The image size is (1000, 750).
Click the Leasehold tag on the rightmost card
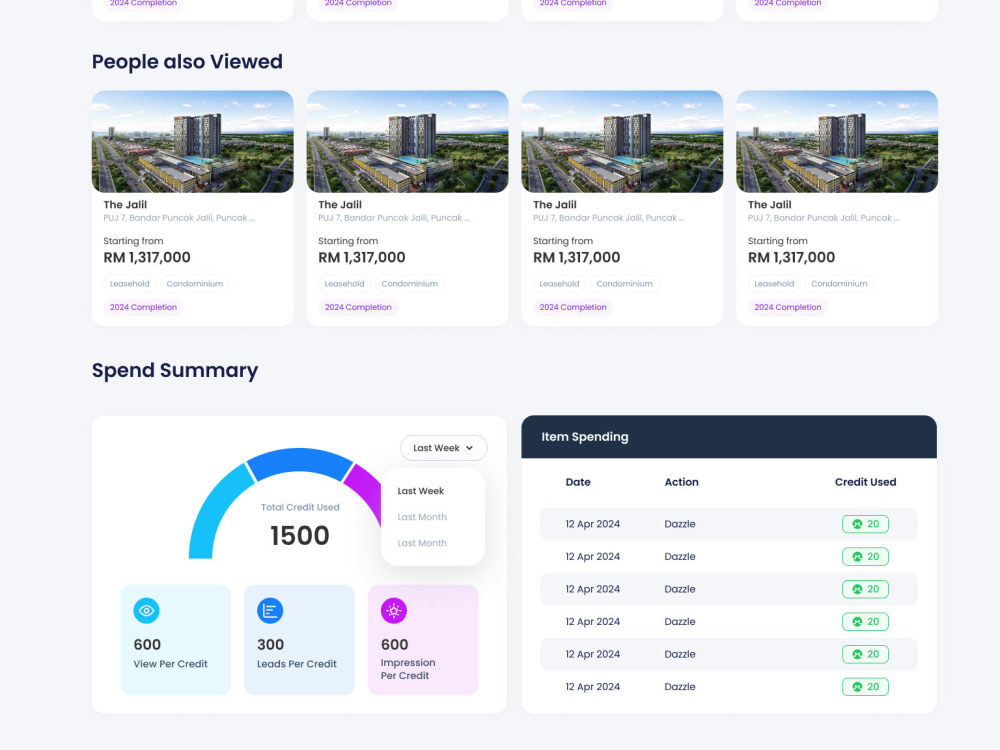774,284
